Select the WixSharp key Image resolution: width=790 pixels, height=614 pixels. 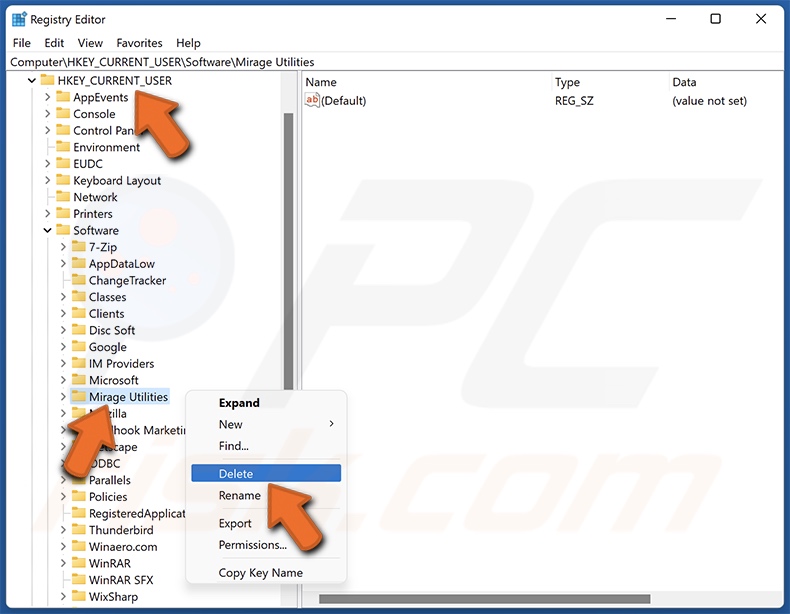tap(113, 596)
